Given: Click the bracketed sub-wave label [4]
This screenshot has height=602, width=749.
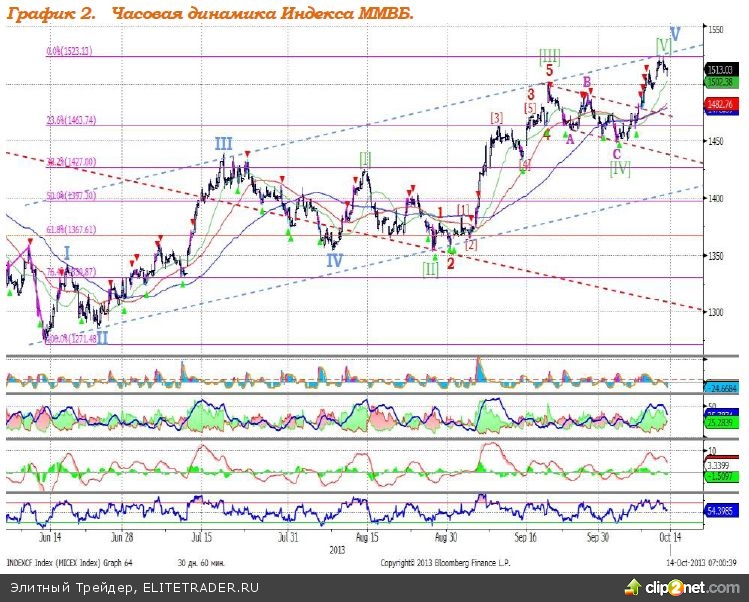Looking at the screenshot, I should tap(525, 165).
